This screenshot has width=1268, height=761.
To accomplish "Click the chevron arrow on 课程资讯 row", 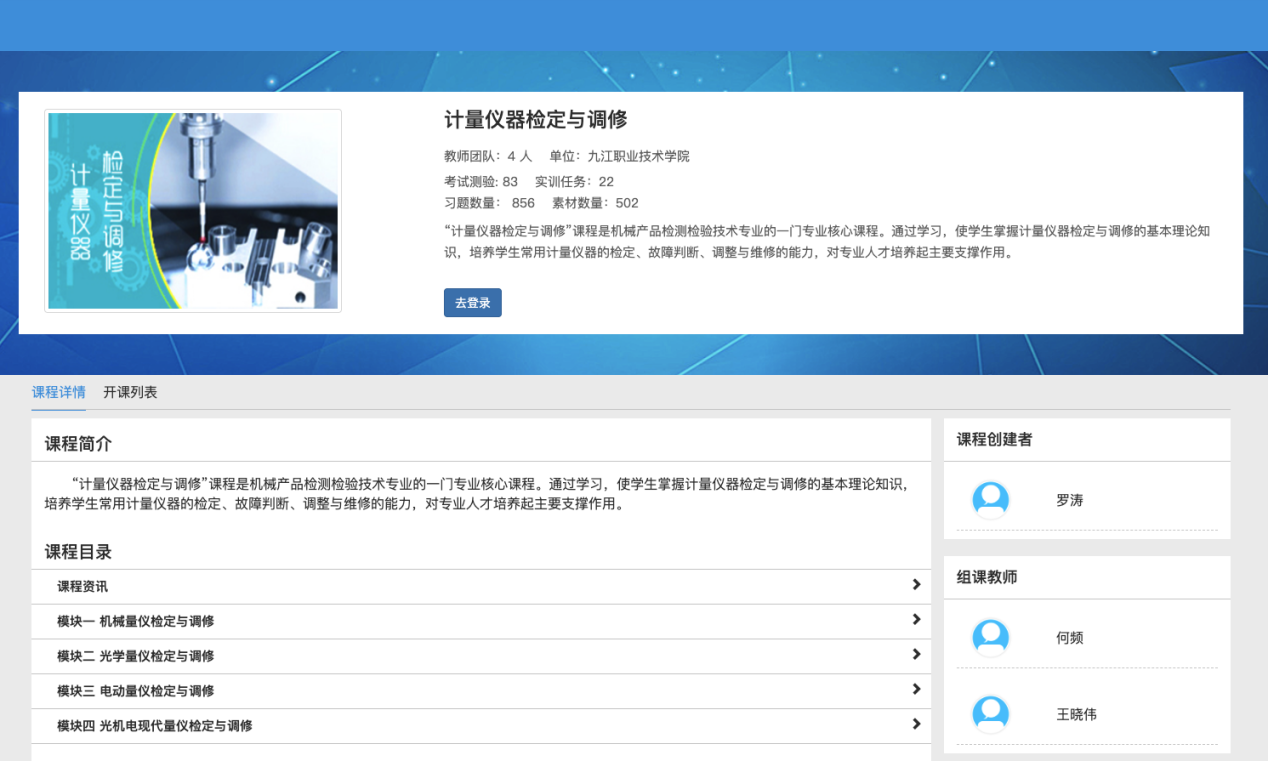I will click(915, 585).
